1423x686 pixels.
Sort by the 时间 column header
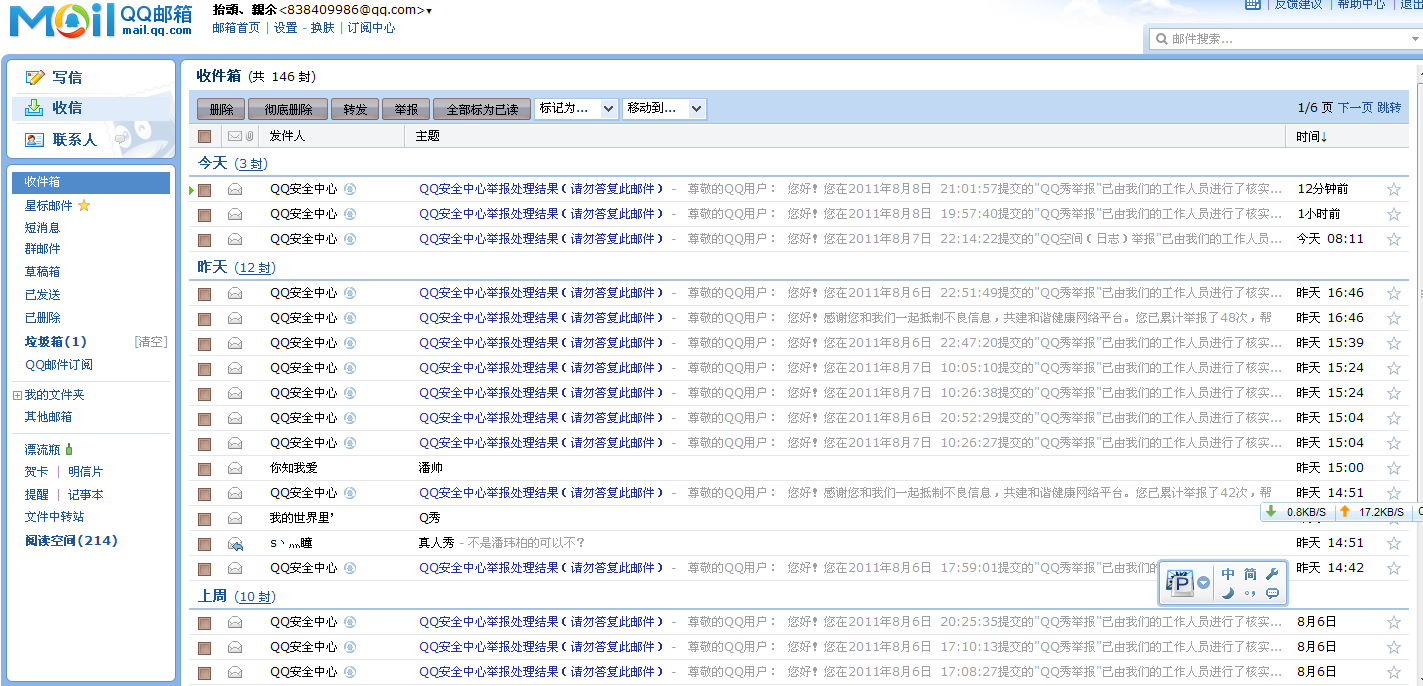1312,136
